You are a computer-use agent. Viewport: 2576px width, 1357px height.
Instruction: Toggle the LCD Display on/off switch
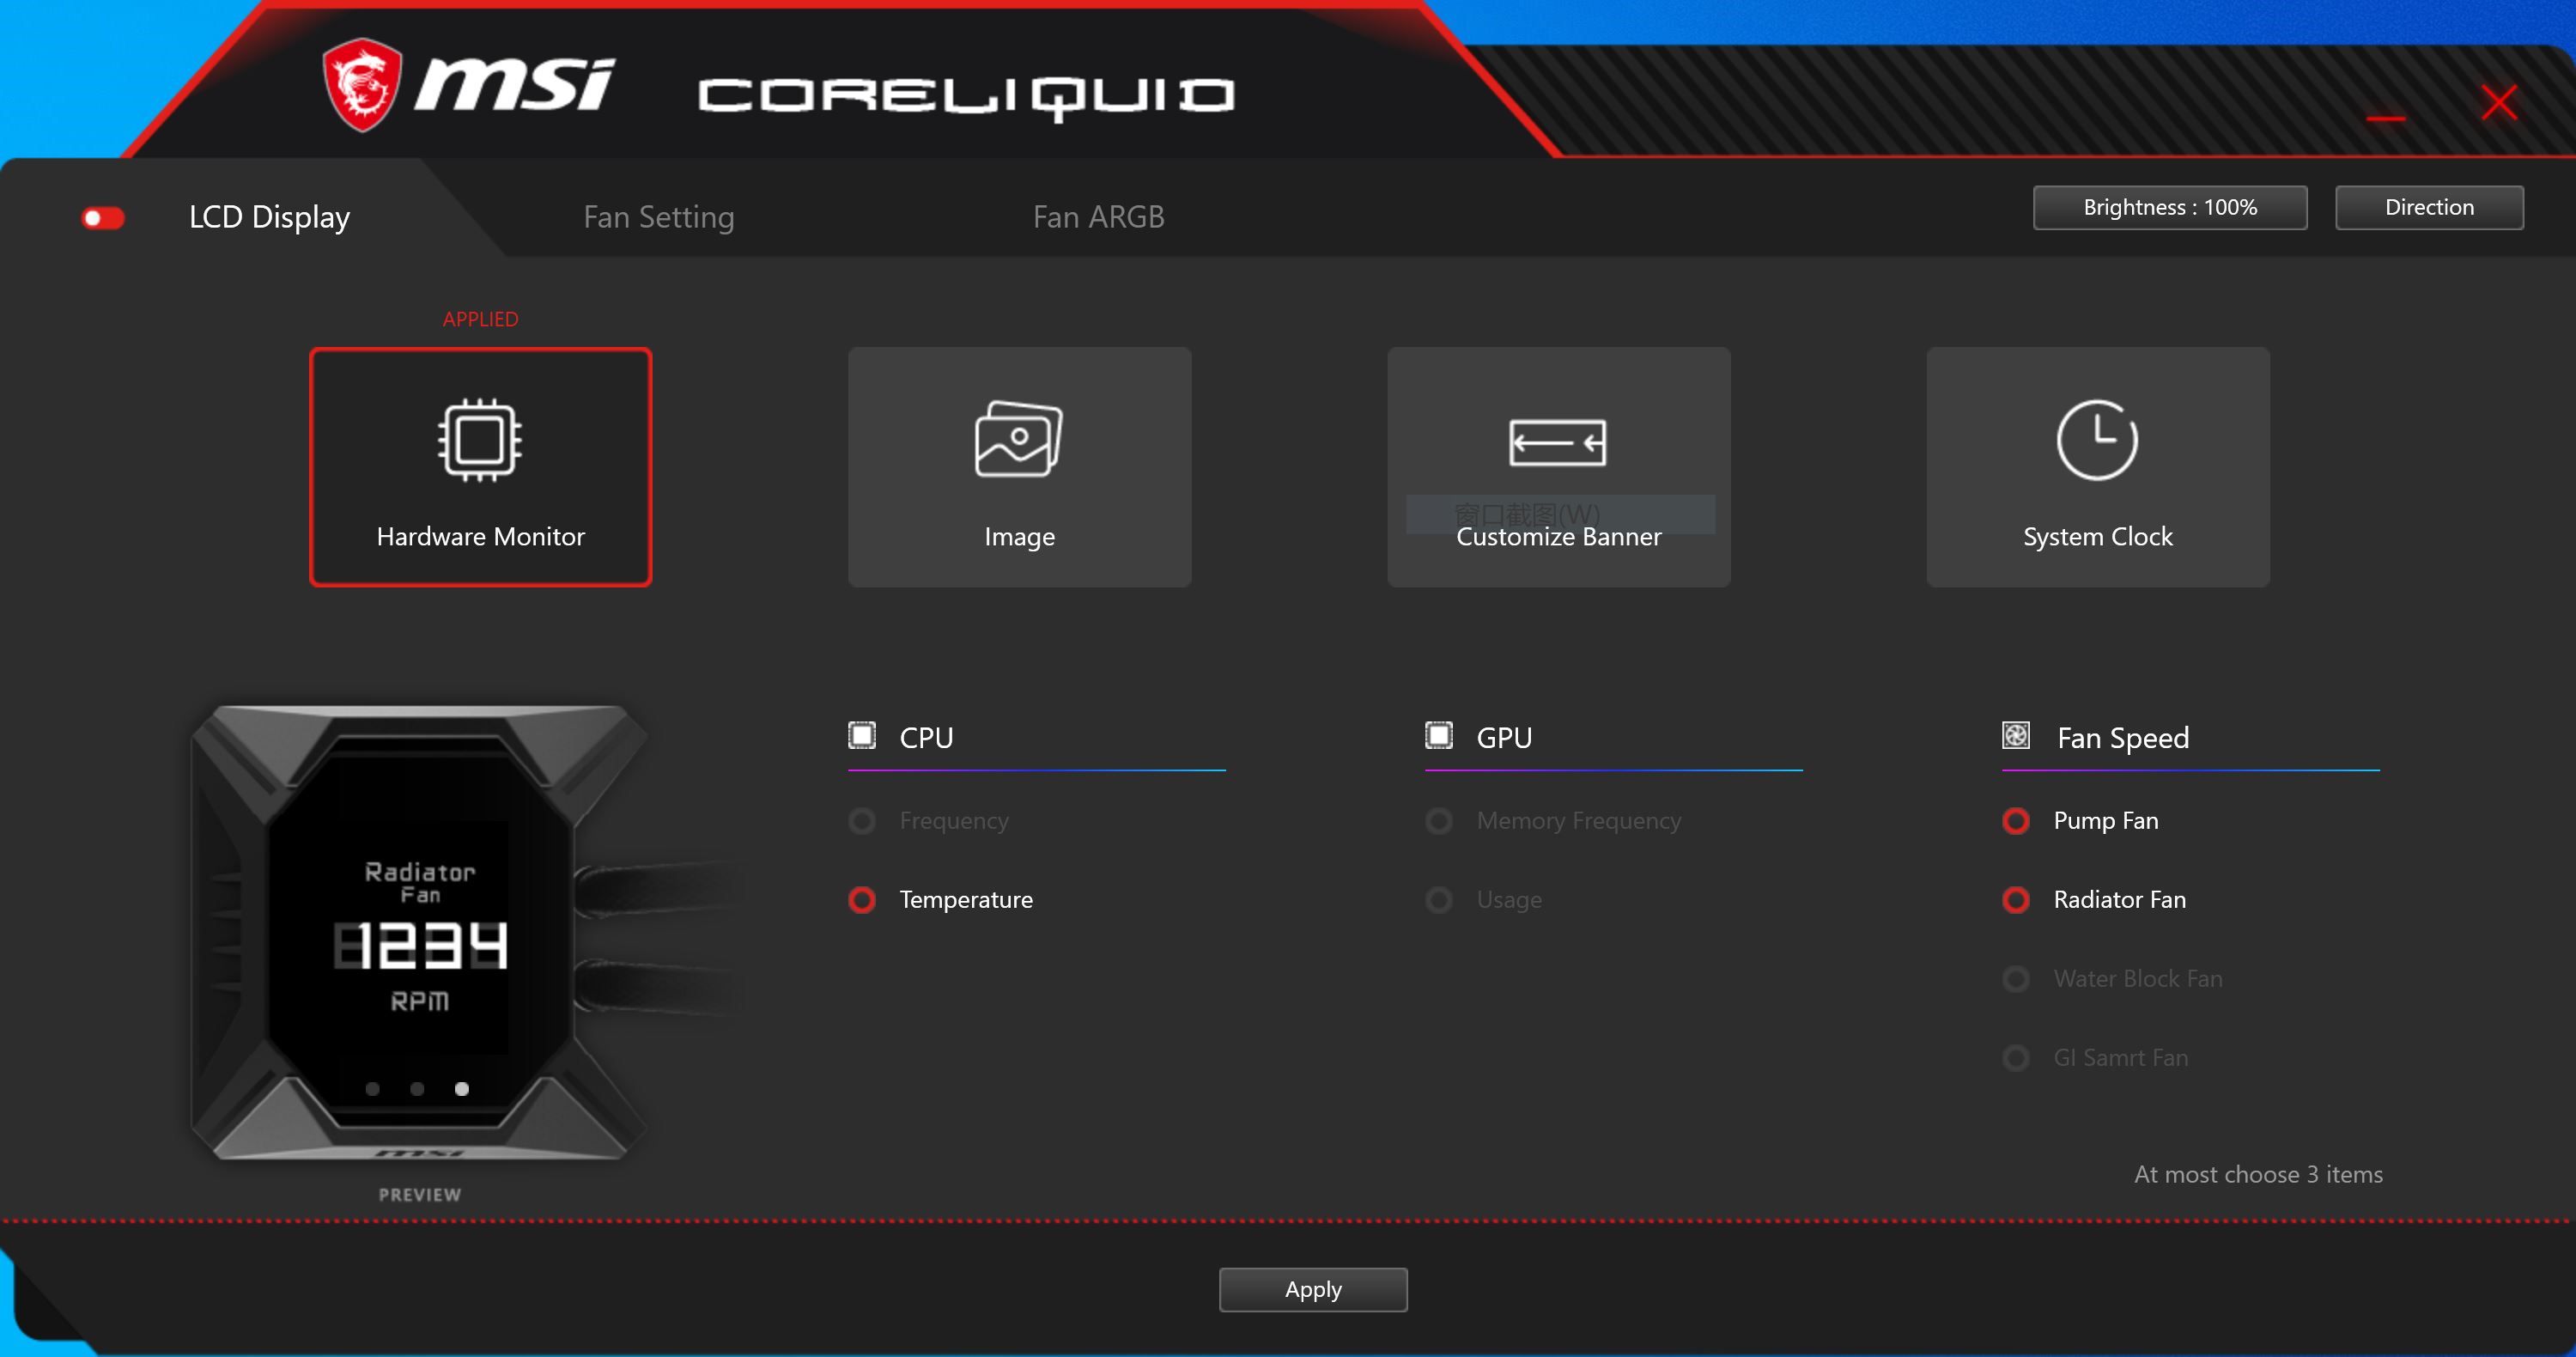coord(103,217)
